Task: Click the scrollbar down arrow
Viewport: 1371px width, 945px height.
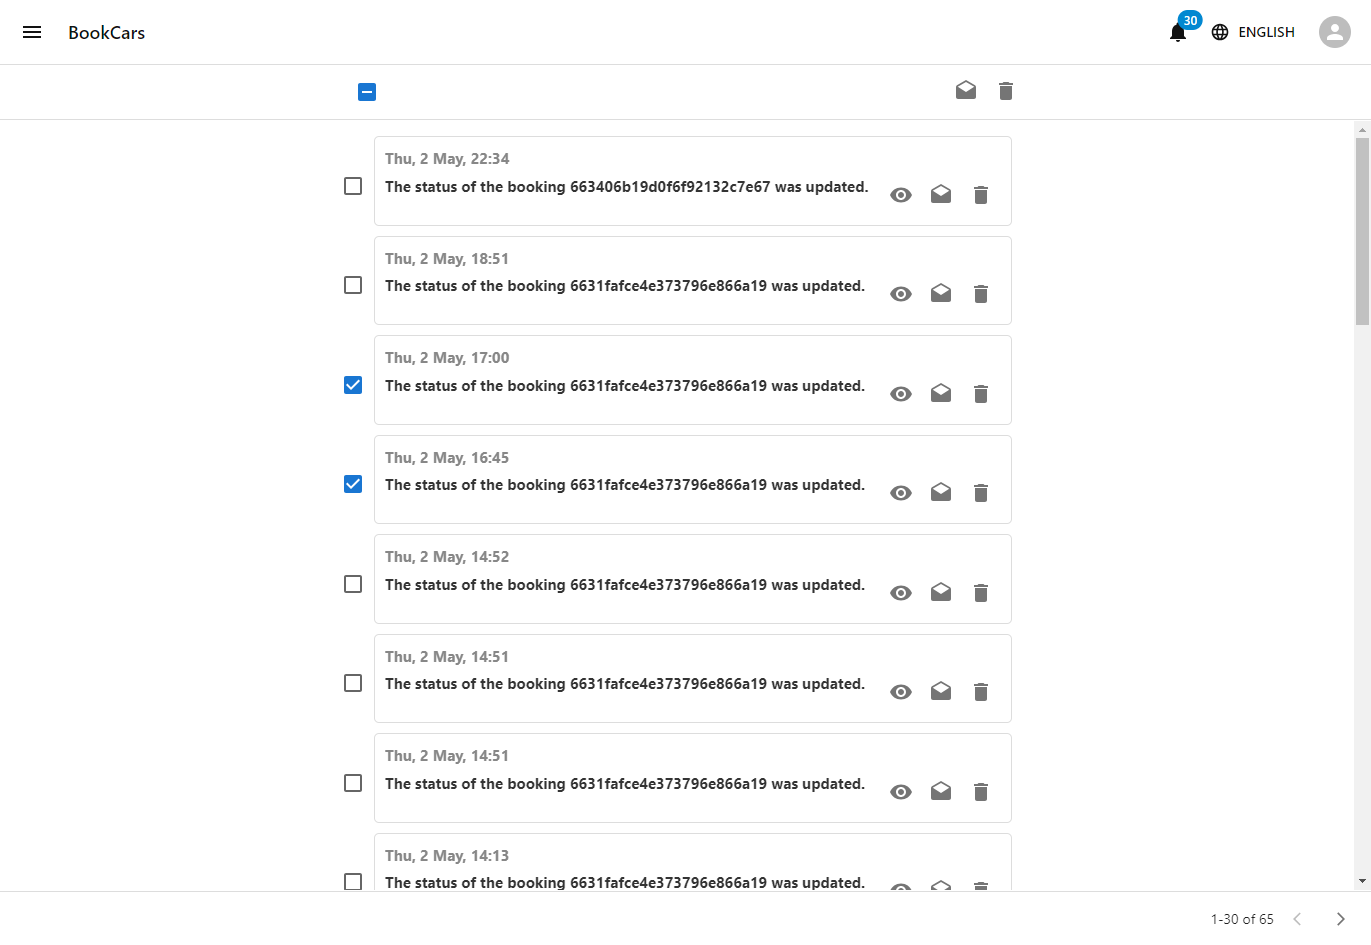Action: point(1362,881)
